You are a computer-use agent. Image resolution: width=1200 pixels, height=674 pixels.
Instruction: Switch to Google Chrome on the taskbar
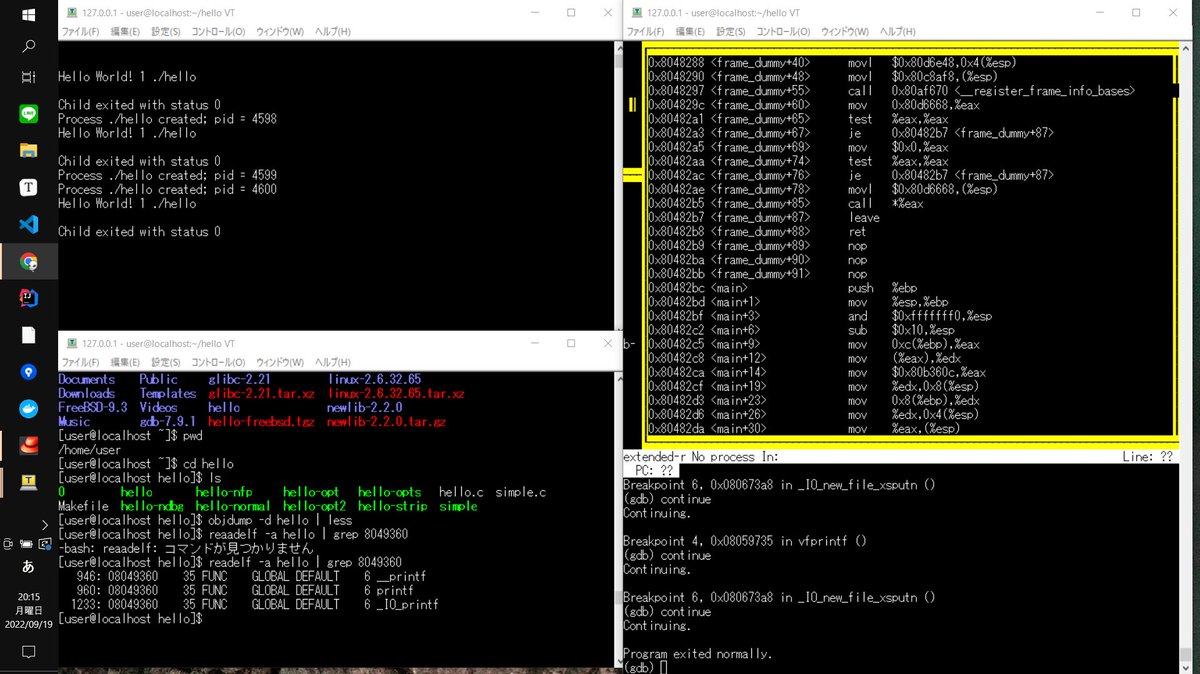(28, 261)
